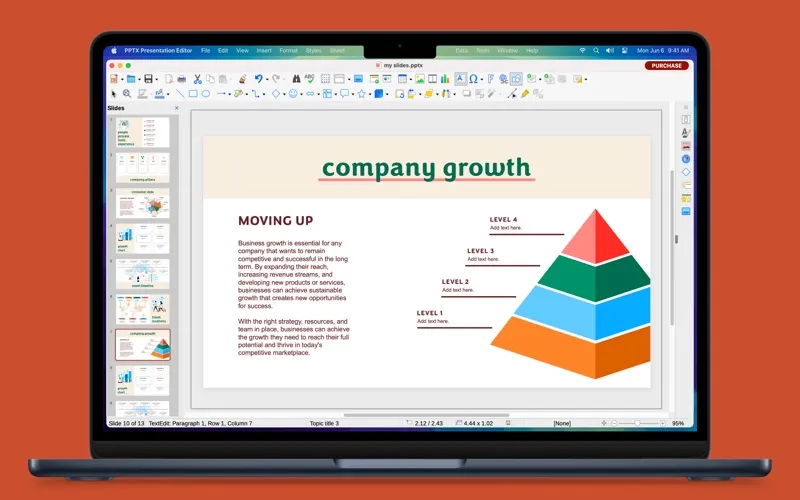Expand the special character dropdown arrow
The height and width of the screenshot is (500, 800).
point(482,80)
